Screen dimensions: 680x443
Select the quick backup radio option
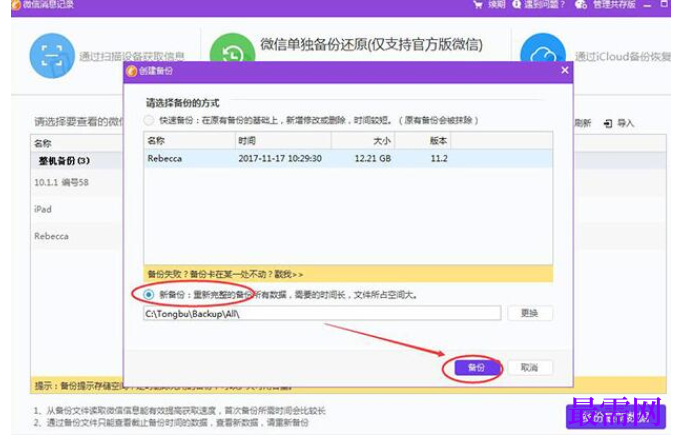coord(149,120)
